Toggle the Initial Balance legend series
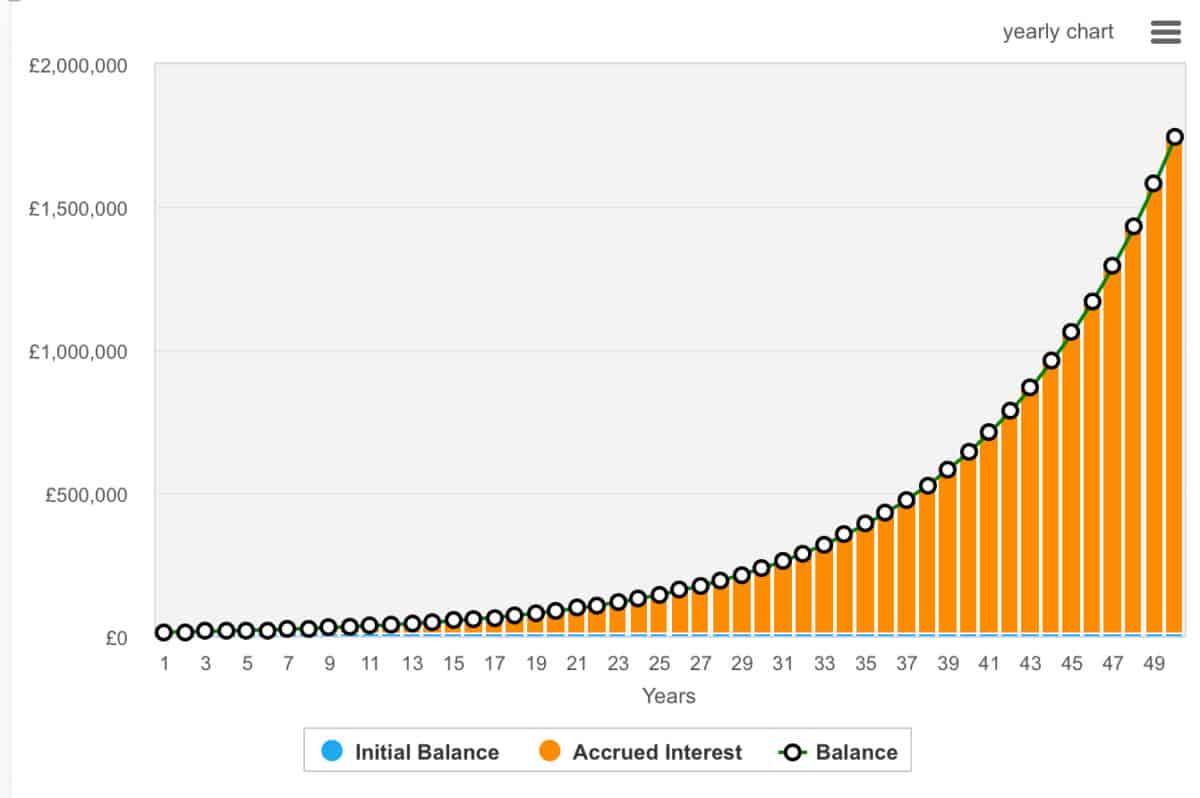The height and width of the screenshot is (798, 1200). click(426, 752)
